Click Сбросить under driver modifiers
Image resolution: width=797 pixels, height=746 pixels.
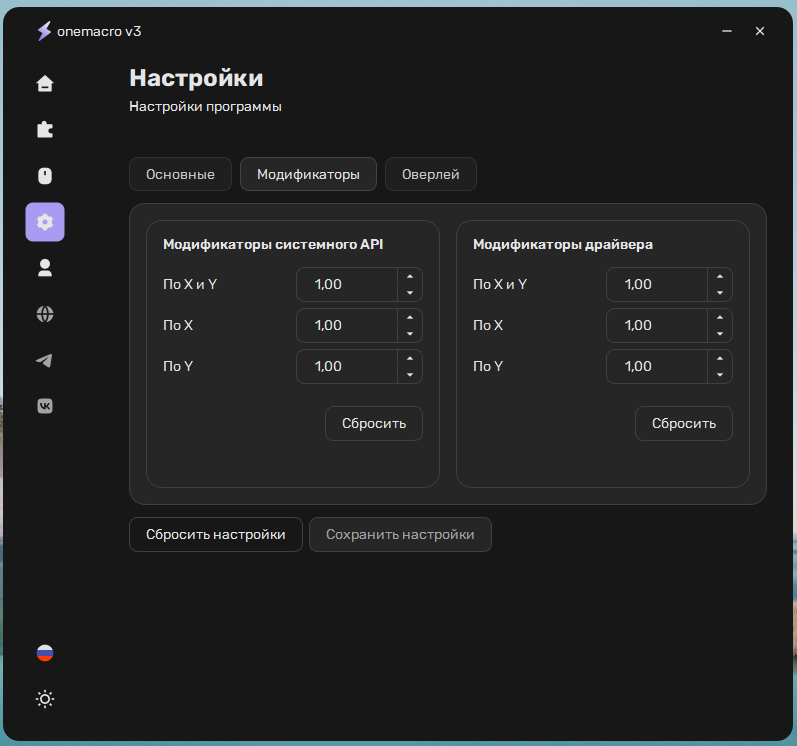pos(684,423)
